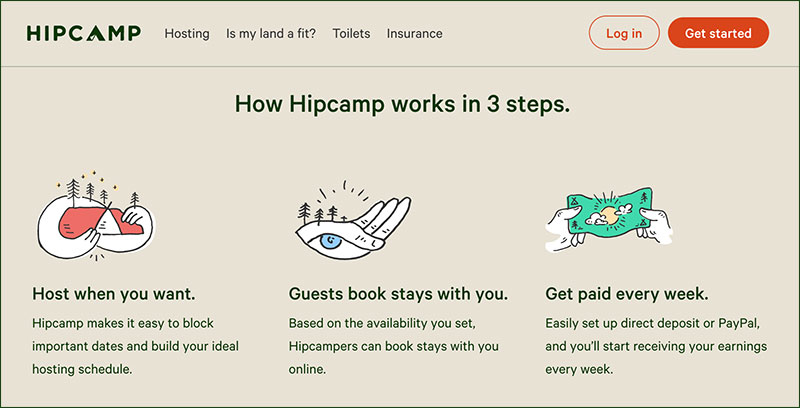Click the Hipcamp logo
The height and width of the screenshot is (408, 800).
coord(84,34)
